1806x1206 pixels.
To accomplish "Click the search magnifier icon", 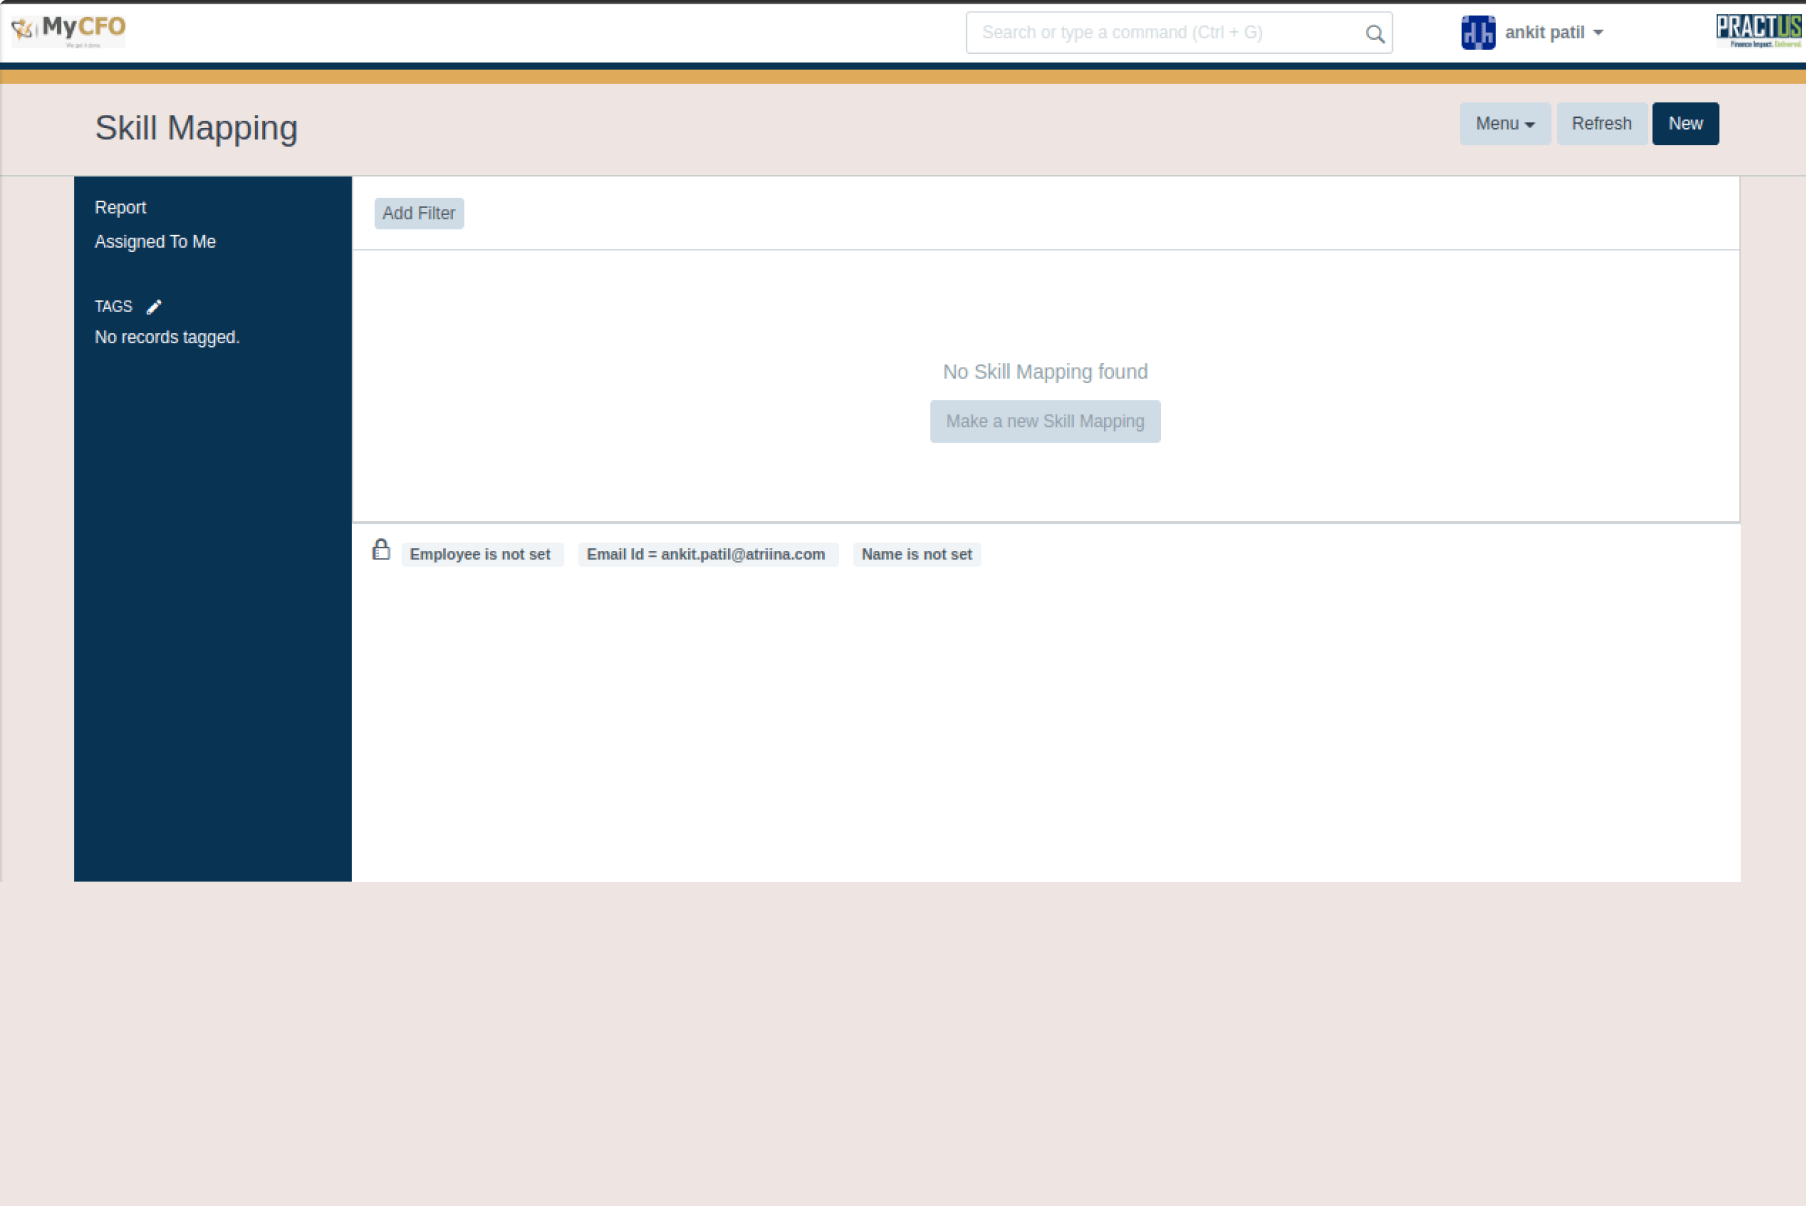I will click(x=1375, y=34).
